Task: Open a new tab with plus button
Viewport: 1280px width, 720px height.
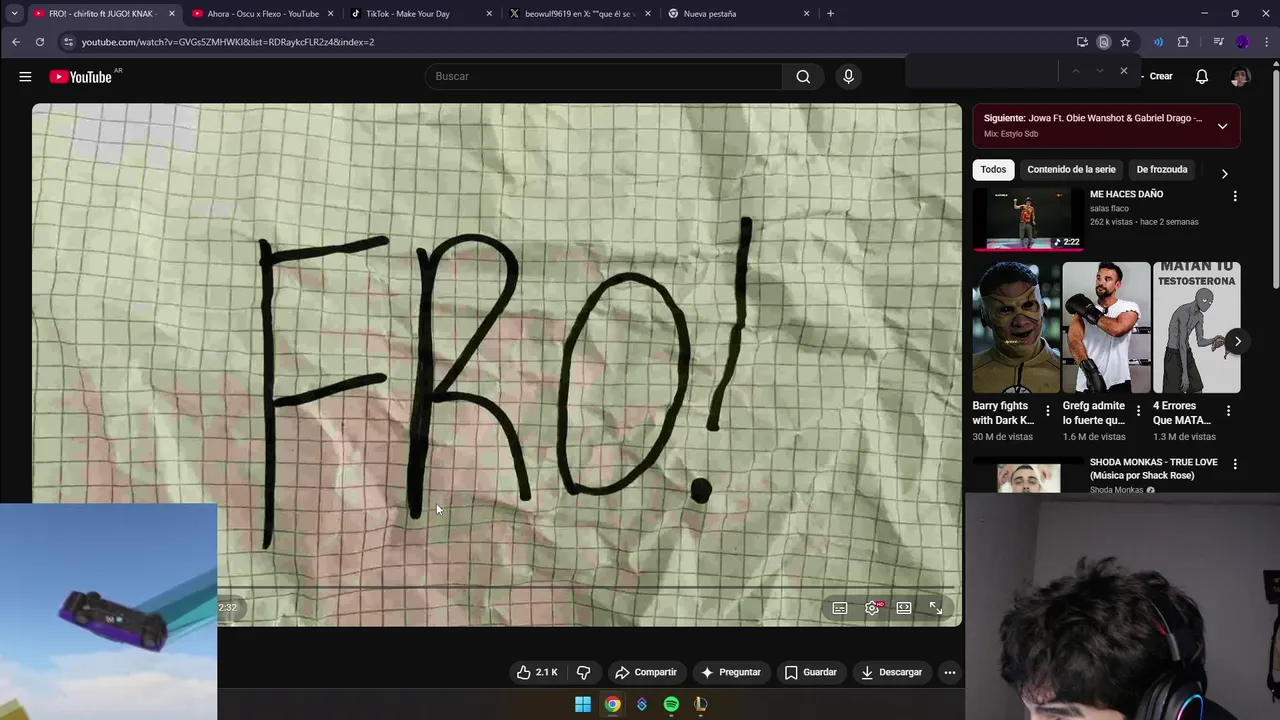Action: (830, 14)
